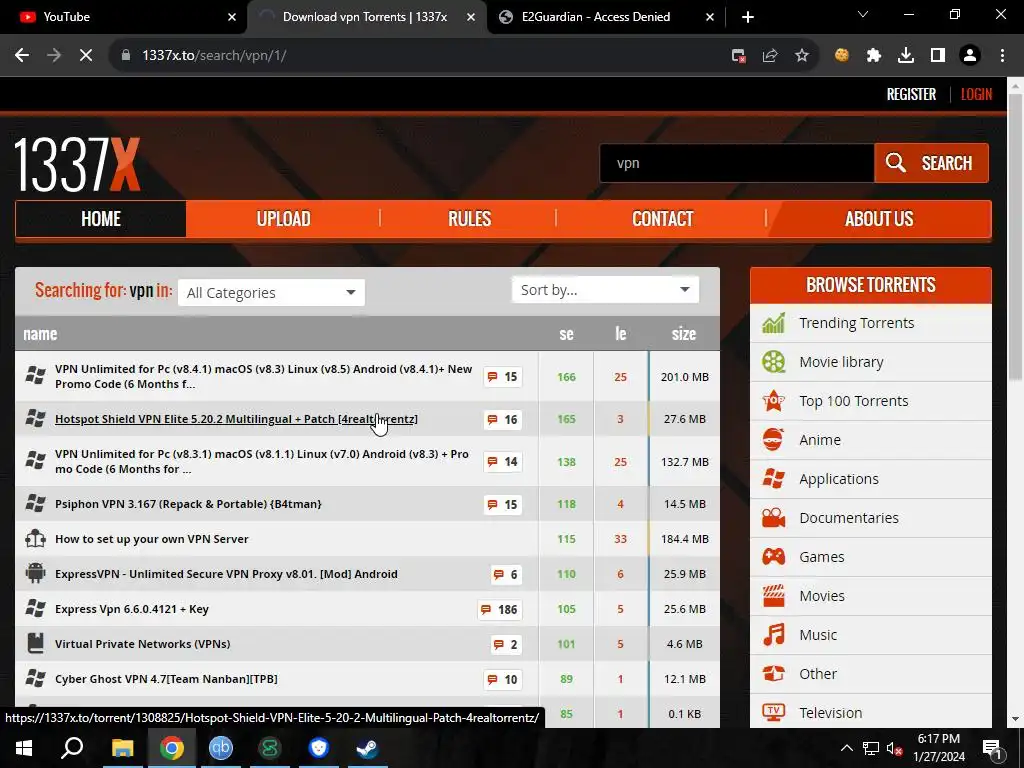Open comments bubble for Hotspot Shield showing 16

pyautogui.click(x=503, y=419)
